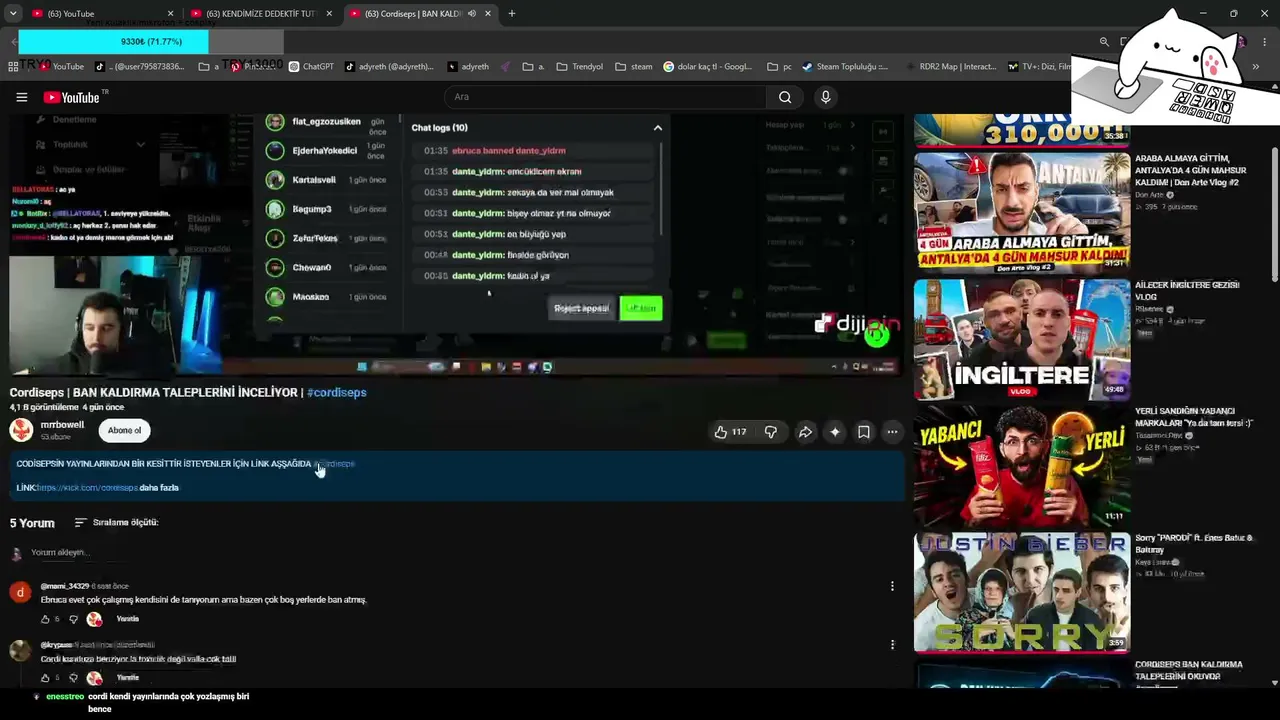
Task: Go to YouTube home via the logo
Action: (x=71, y=97)
